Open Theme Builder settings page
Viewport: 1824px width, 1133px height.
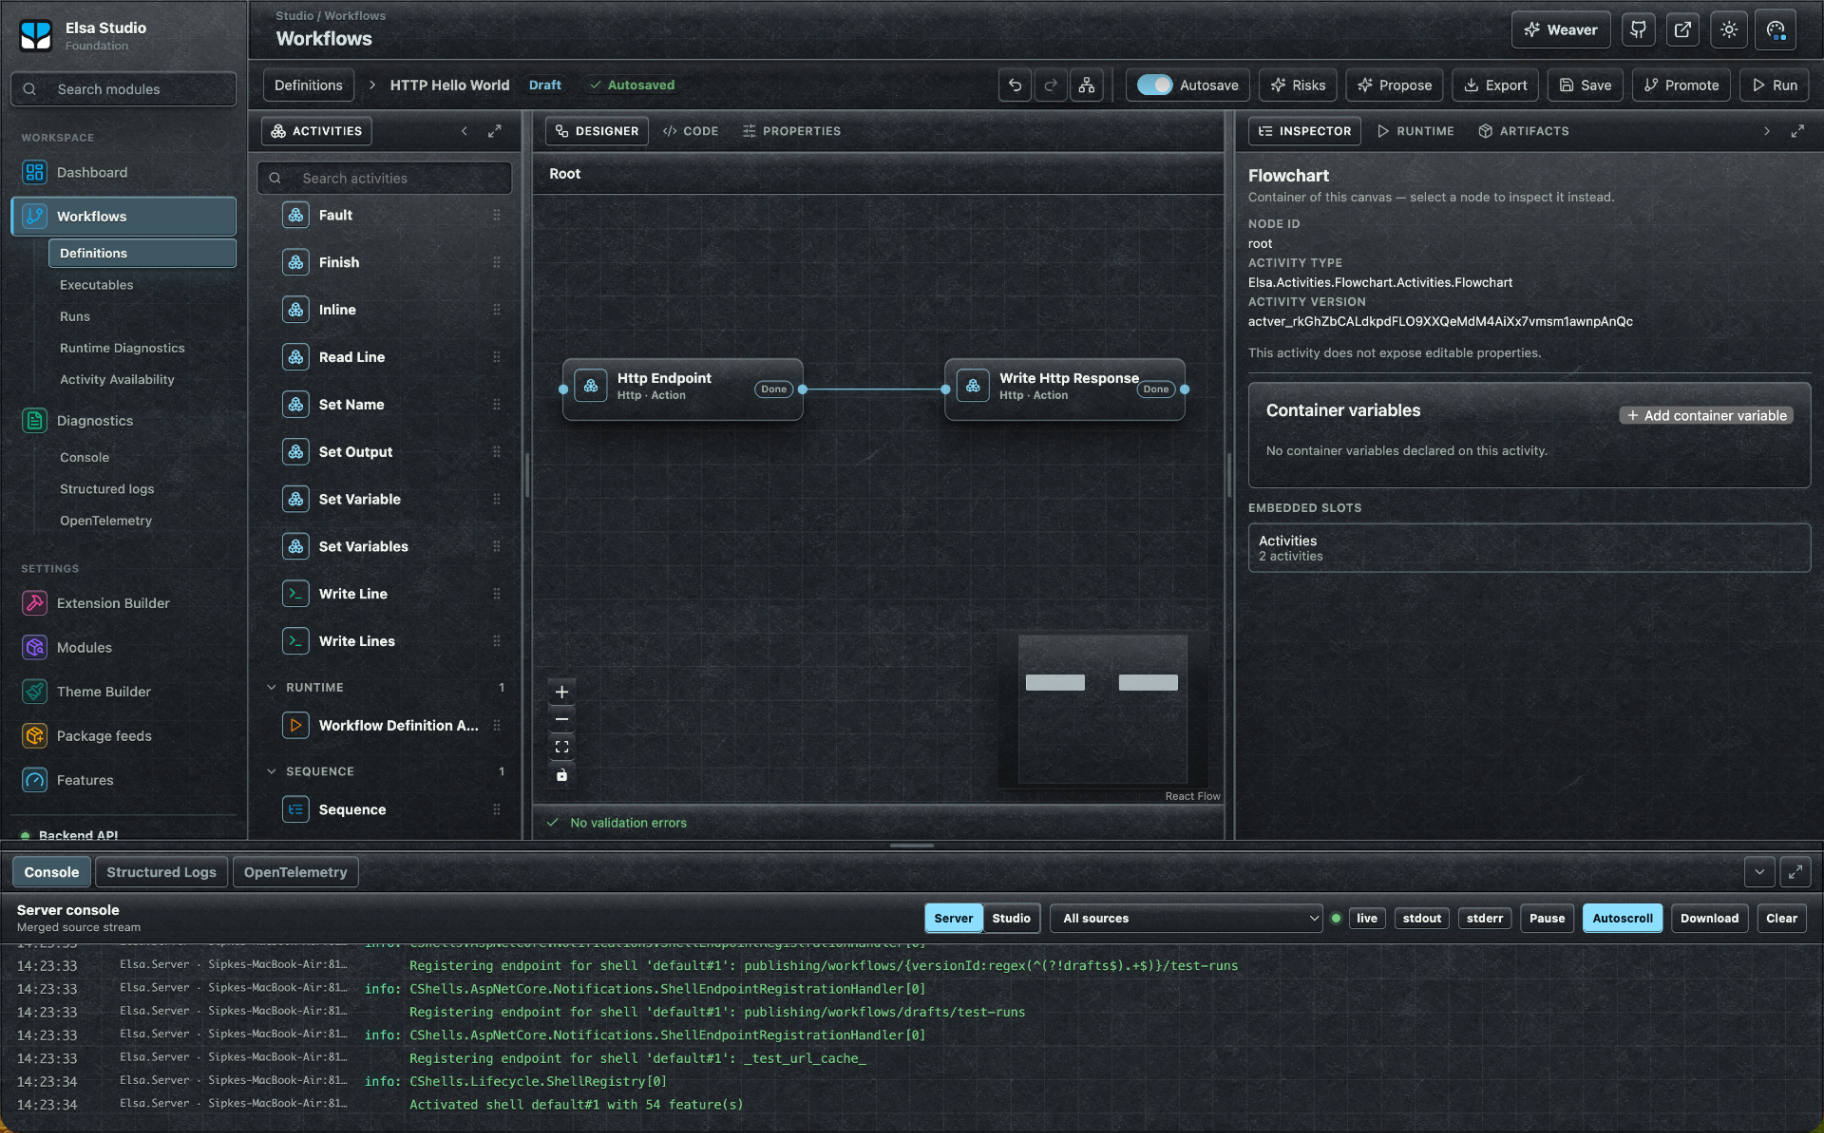124,691
